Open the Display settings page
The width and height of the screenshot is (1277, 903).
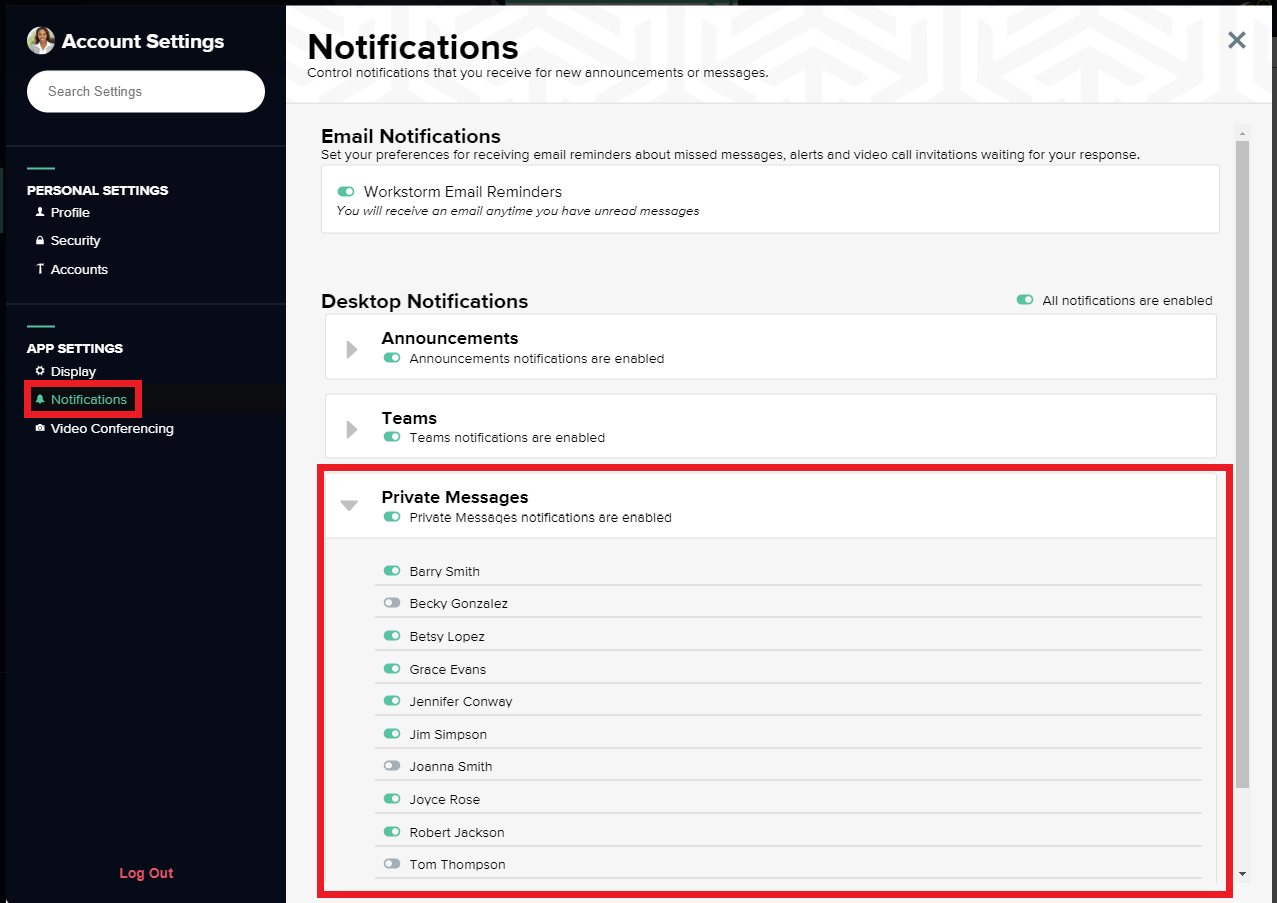point(73,371)
